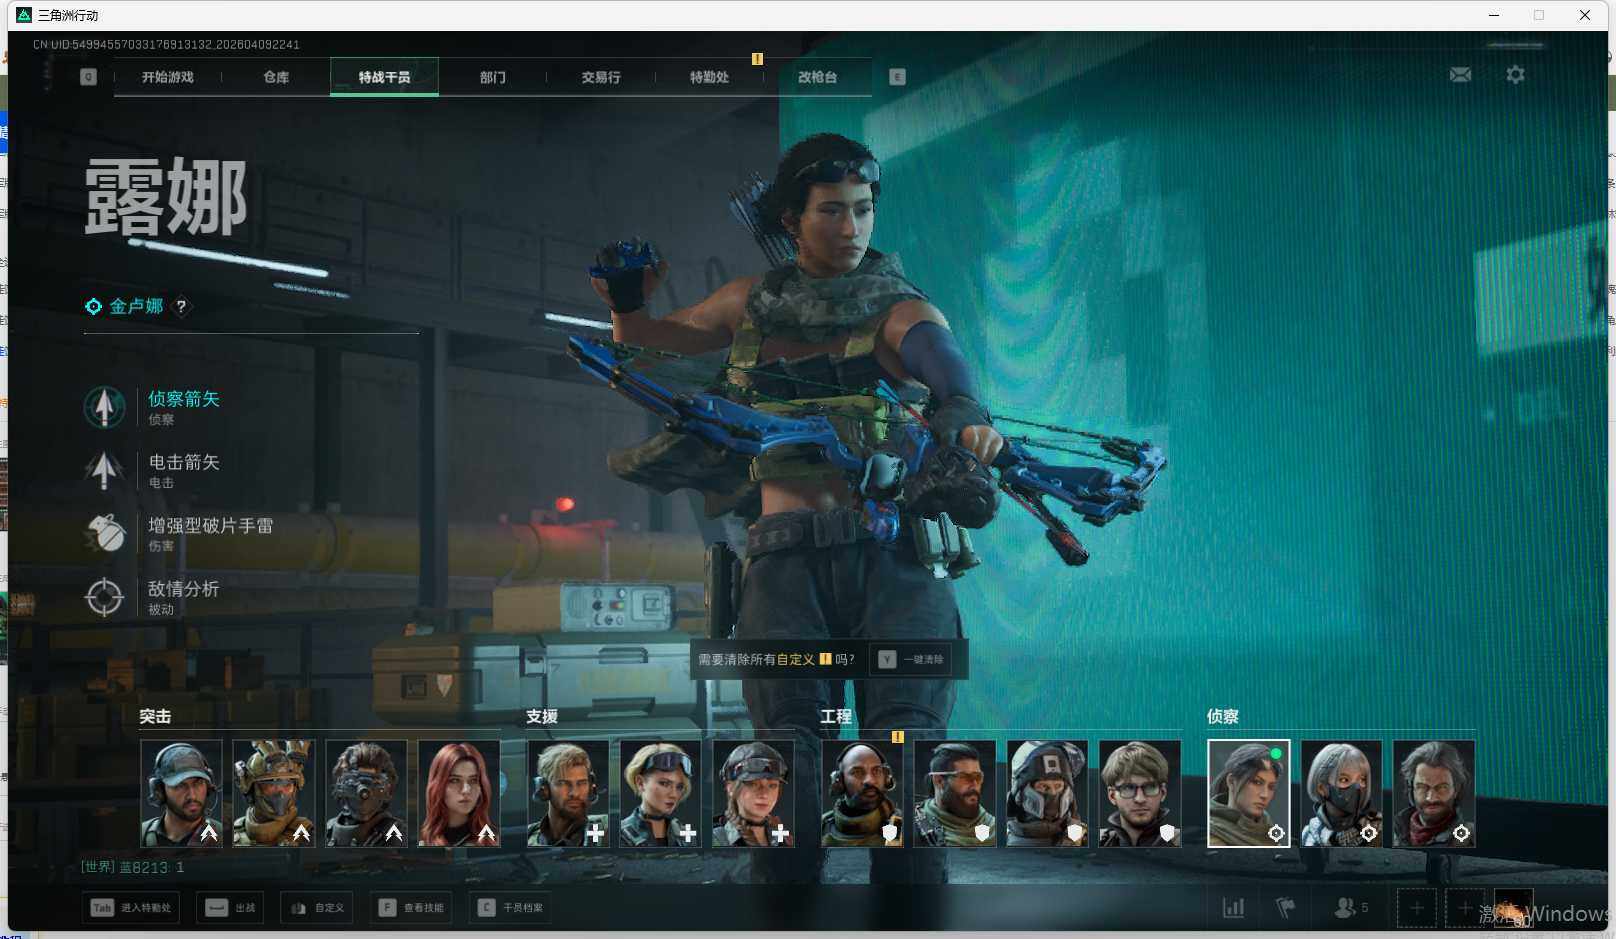
Task: Click the 敌情分析 skill name
Action: (x=184, y=589)
